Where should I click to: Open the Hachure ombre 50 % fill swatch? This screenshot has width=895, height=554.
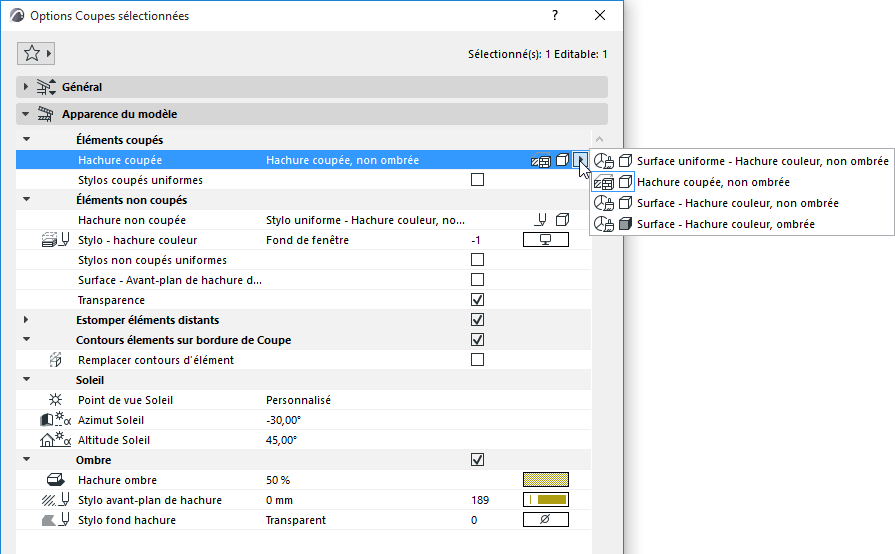point(546,479)
